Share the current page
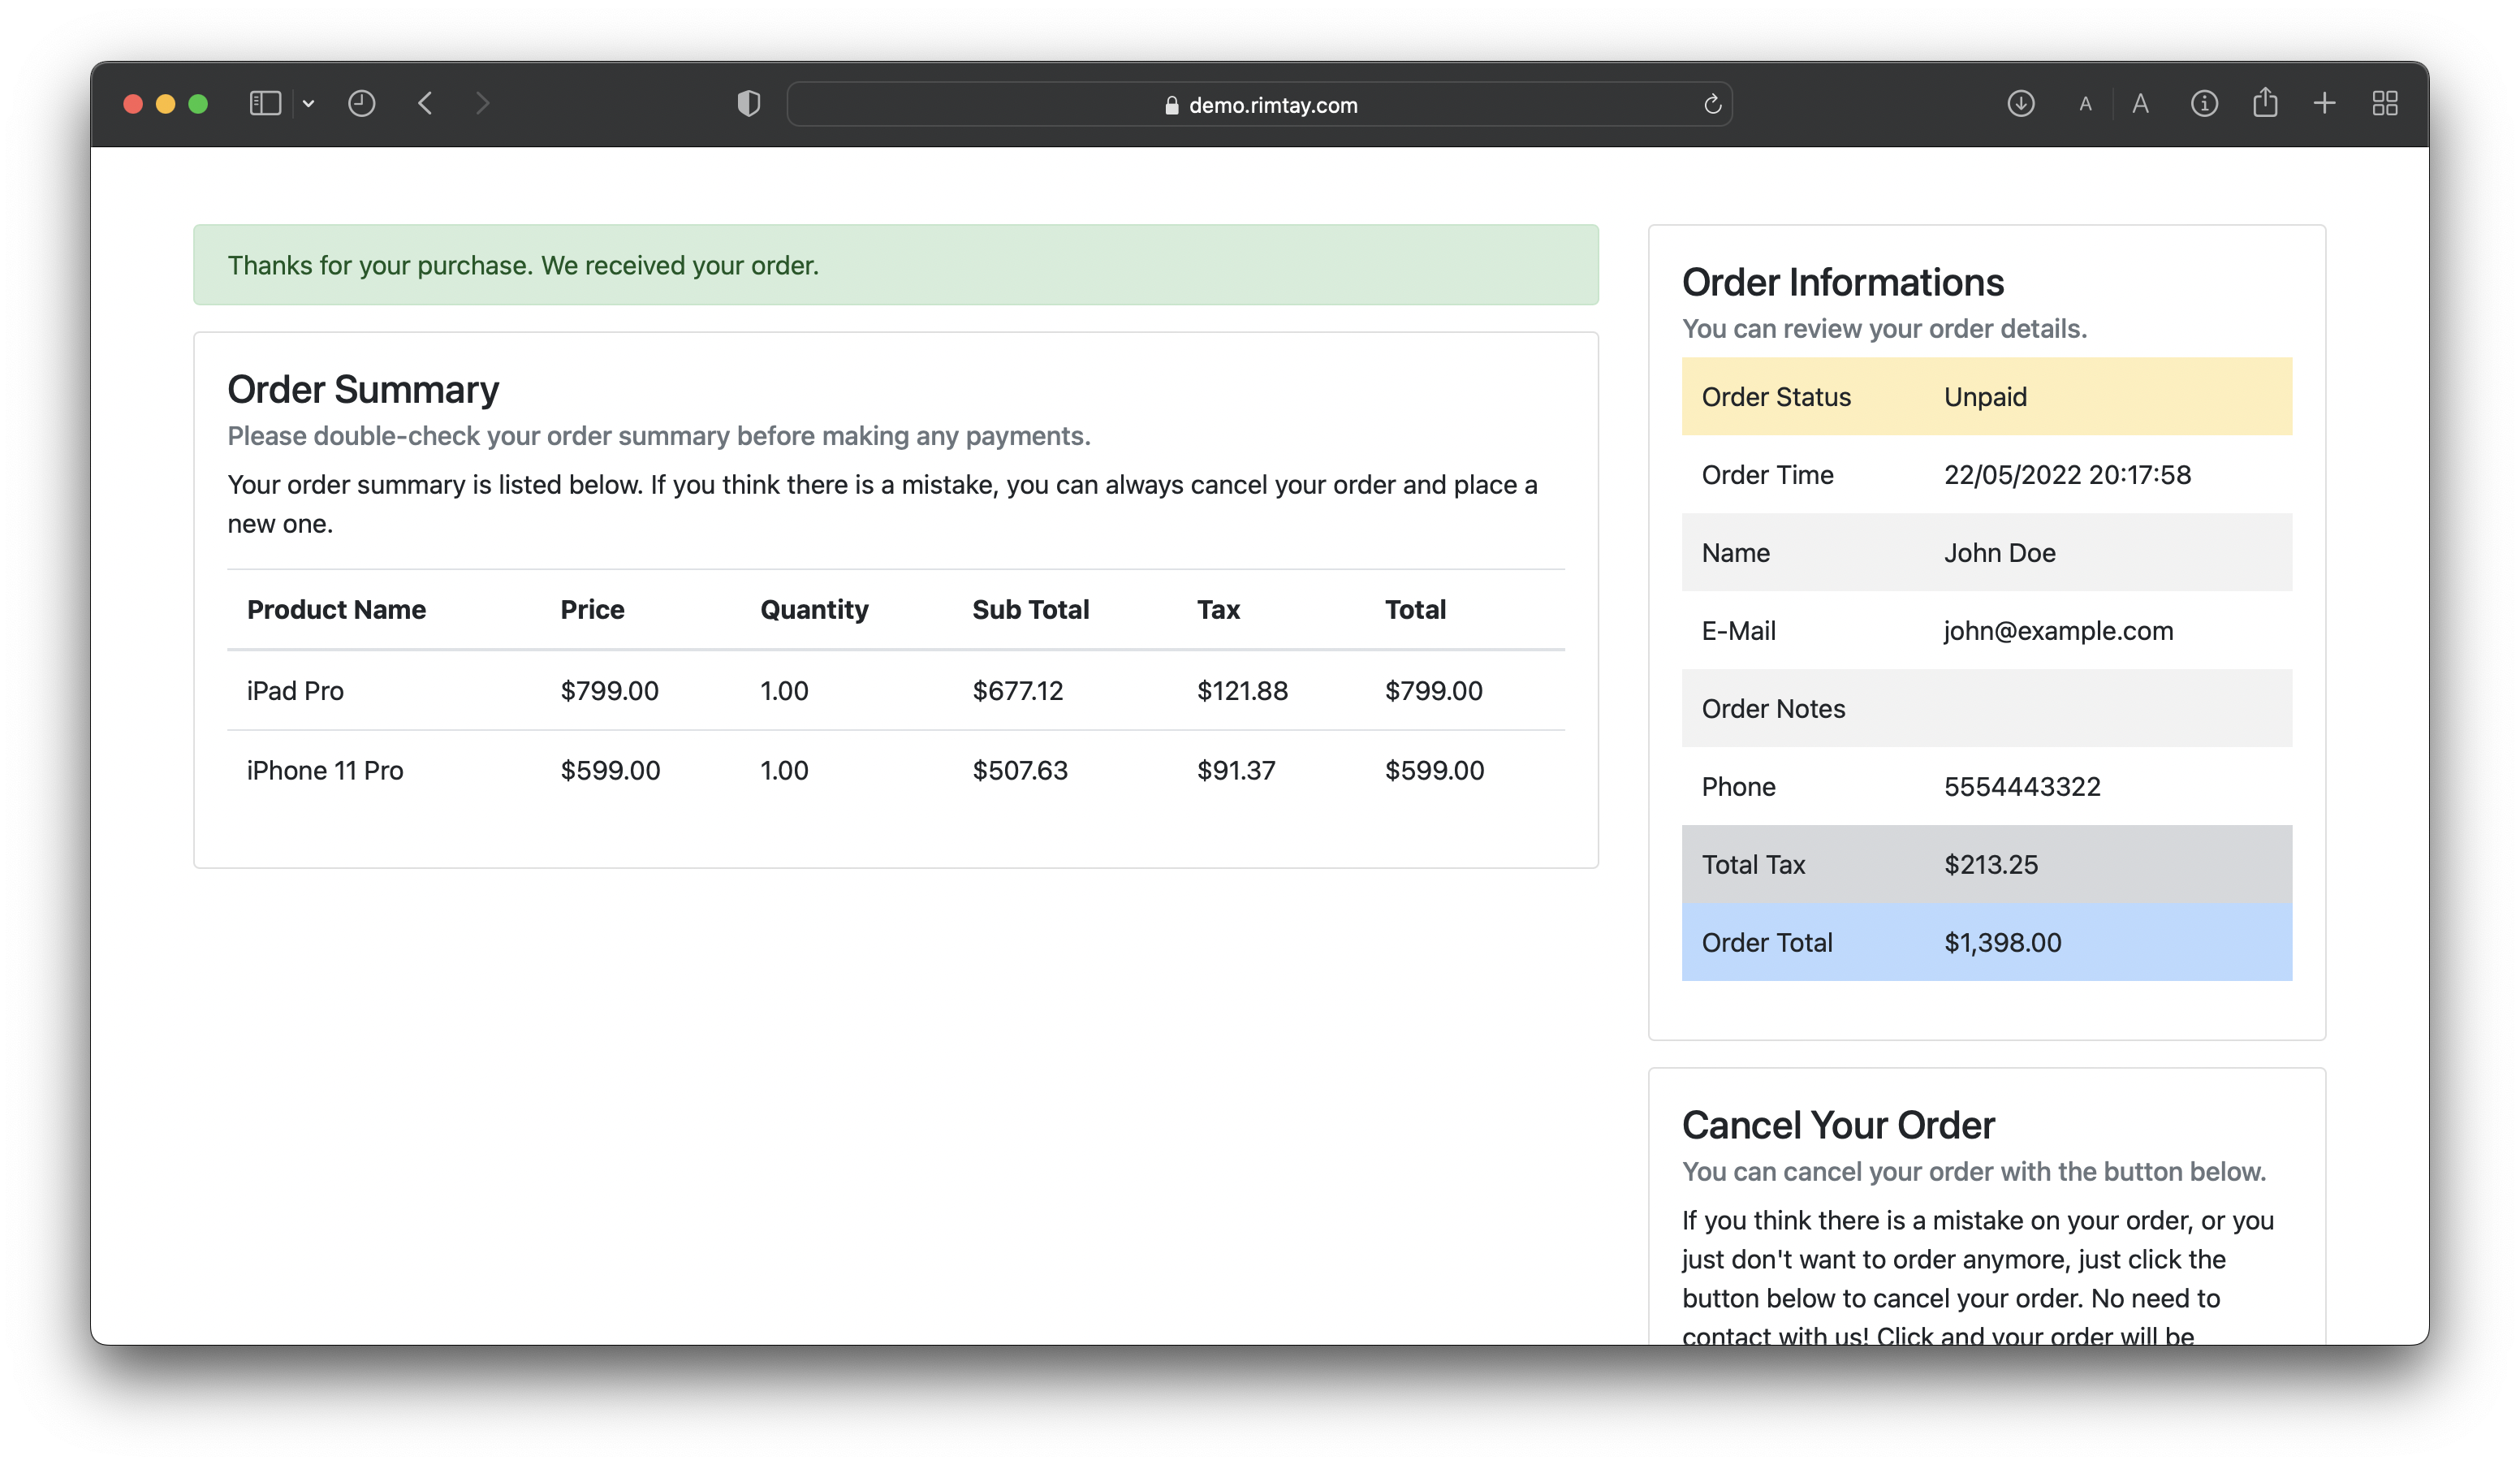This screenshot has width=2520, height=1465. pos(2265,103)
